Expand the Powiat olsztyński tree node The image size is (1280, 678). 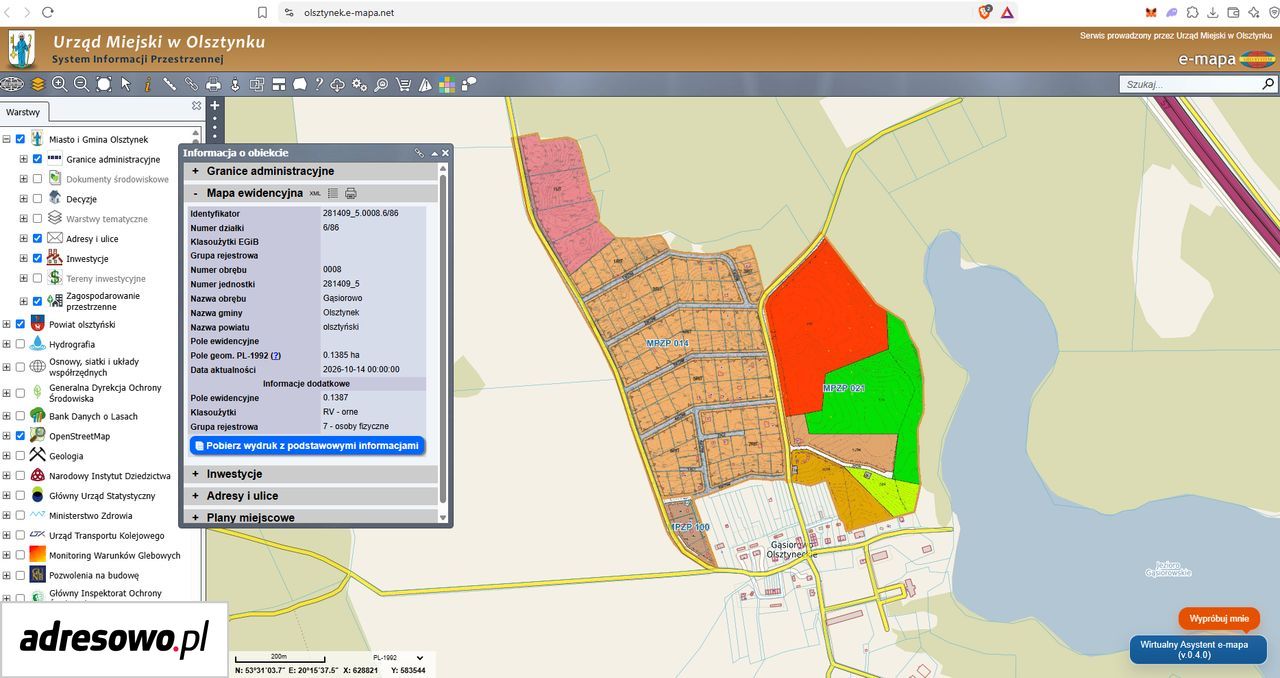(x=6, y=324)
